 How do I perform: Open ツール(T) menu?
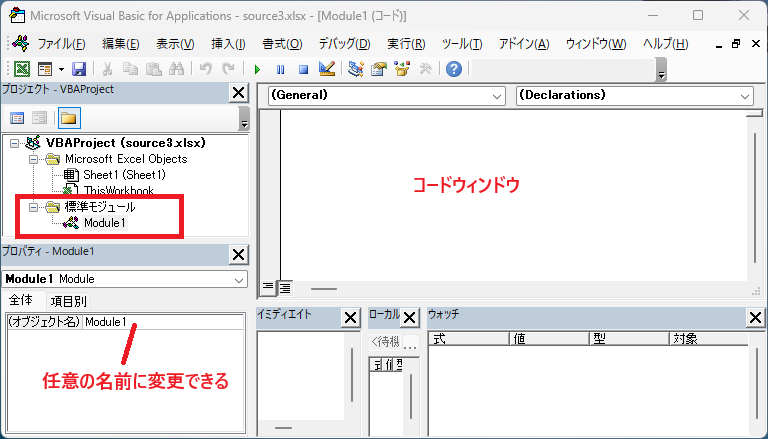click(462, 44)
